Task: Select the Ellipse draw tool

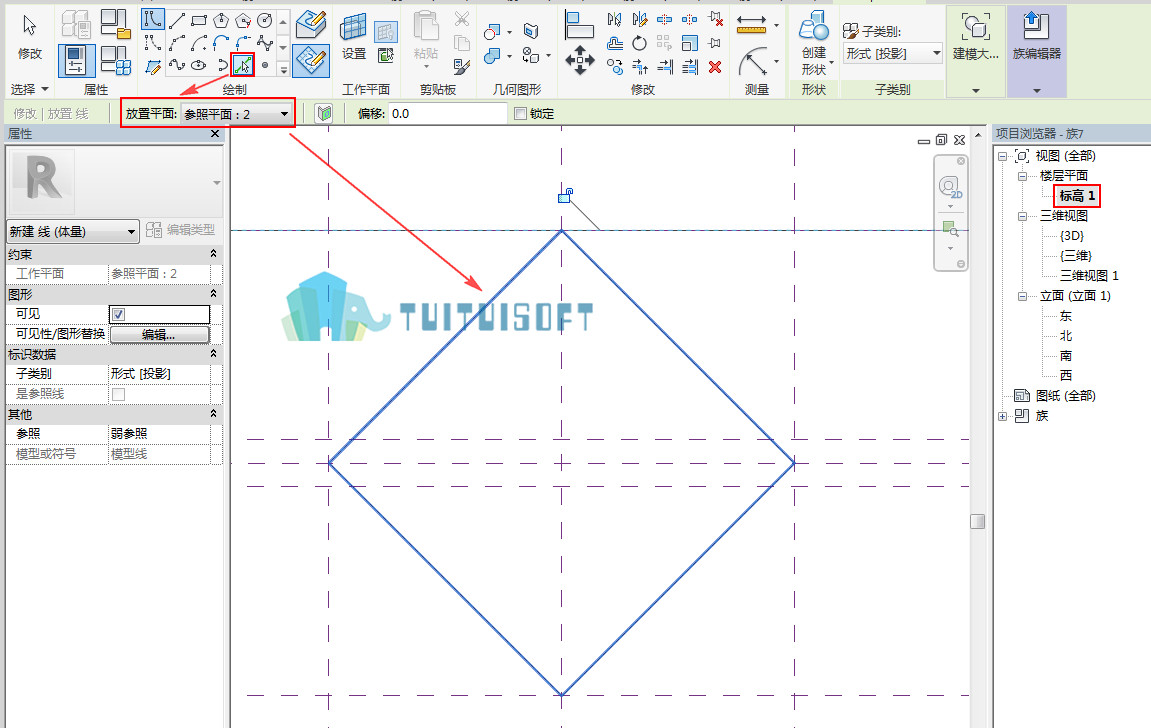Action: pos(198,65)
